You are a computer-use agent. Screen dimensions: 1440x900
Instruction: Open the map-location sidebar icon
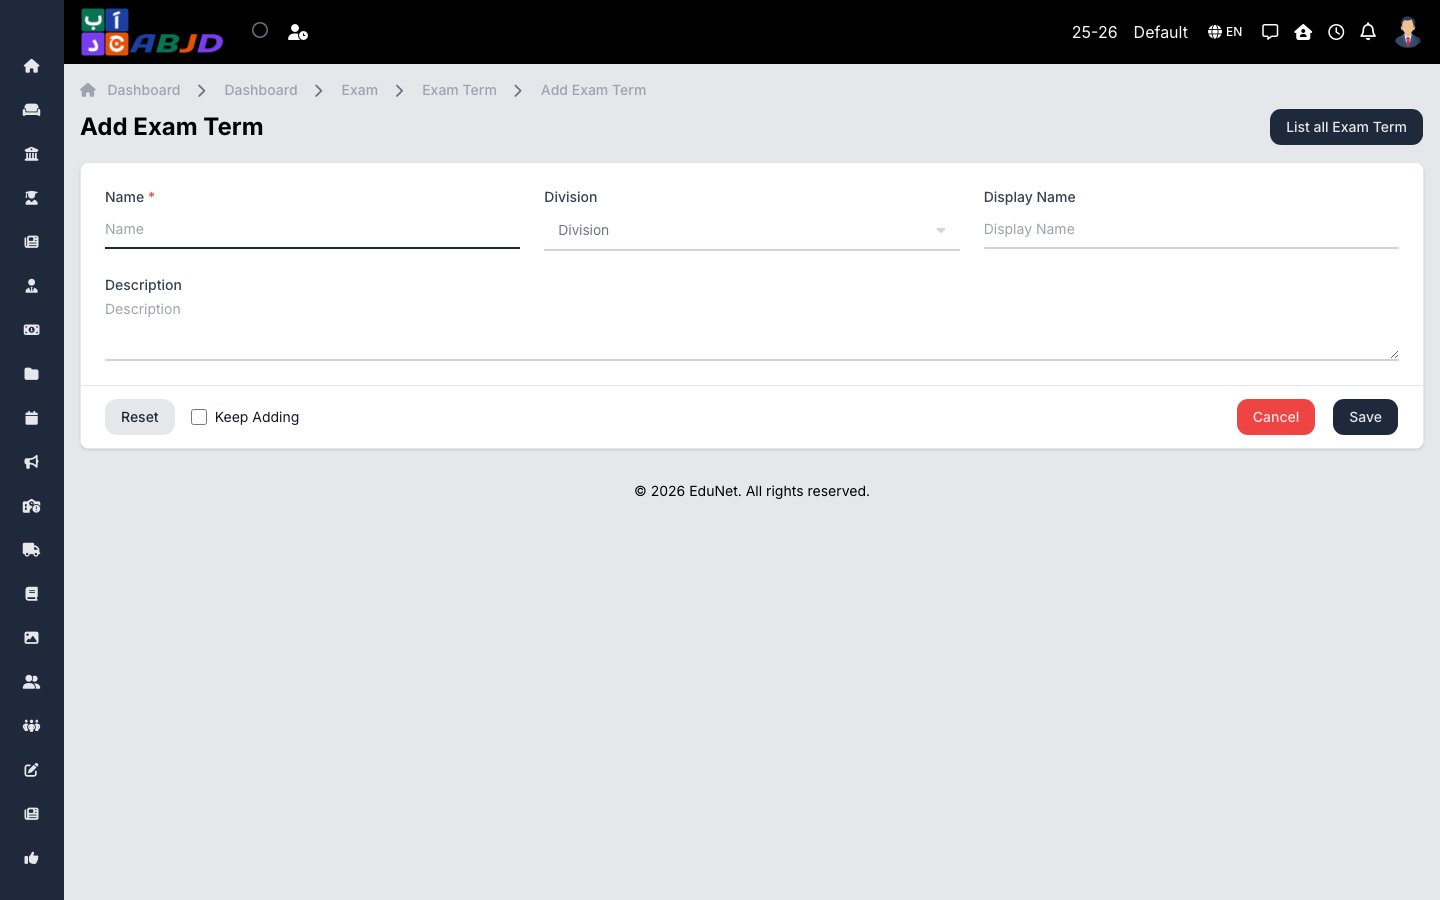tap(31, 506)
